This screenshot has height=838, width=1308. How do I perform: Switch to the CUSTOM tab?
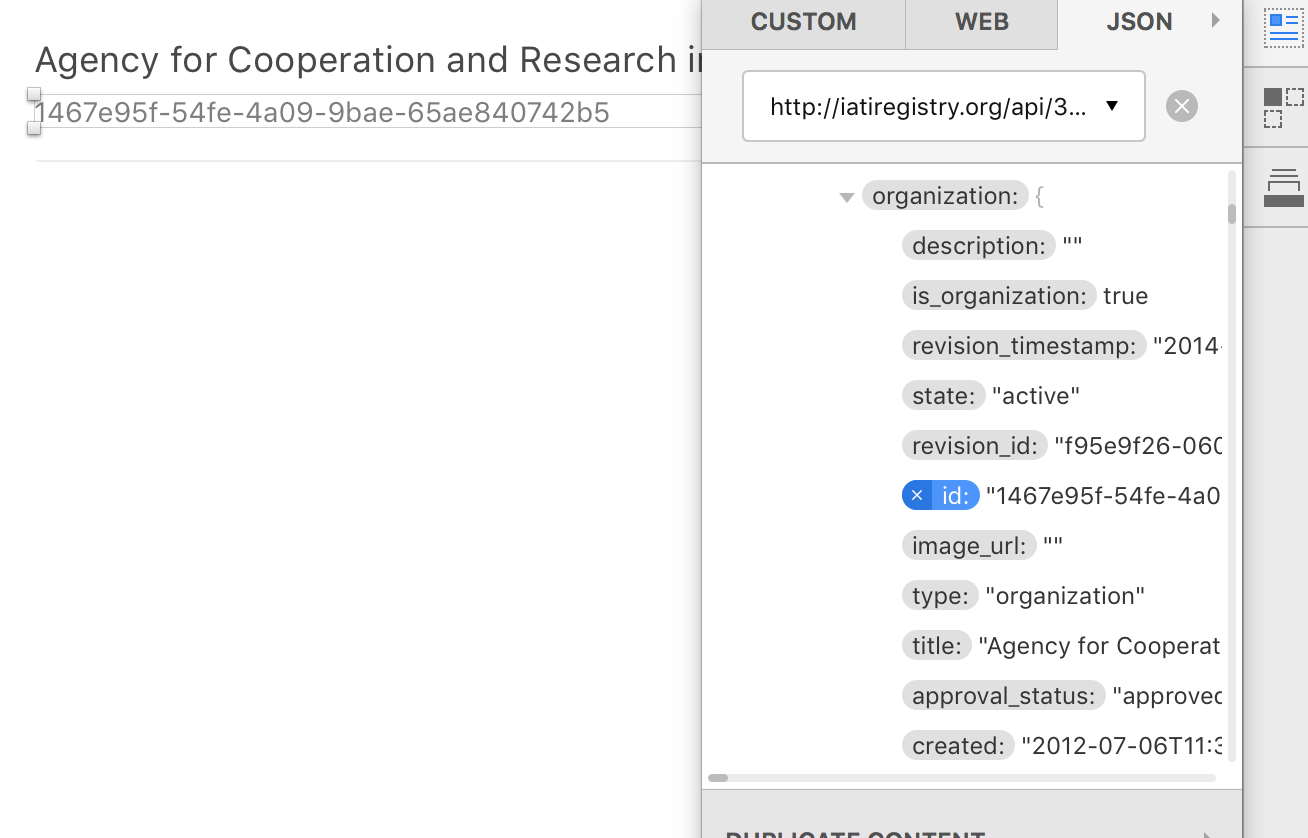pos(803,21)
